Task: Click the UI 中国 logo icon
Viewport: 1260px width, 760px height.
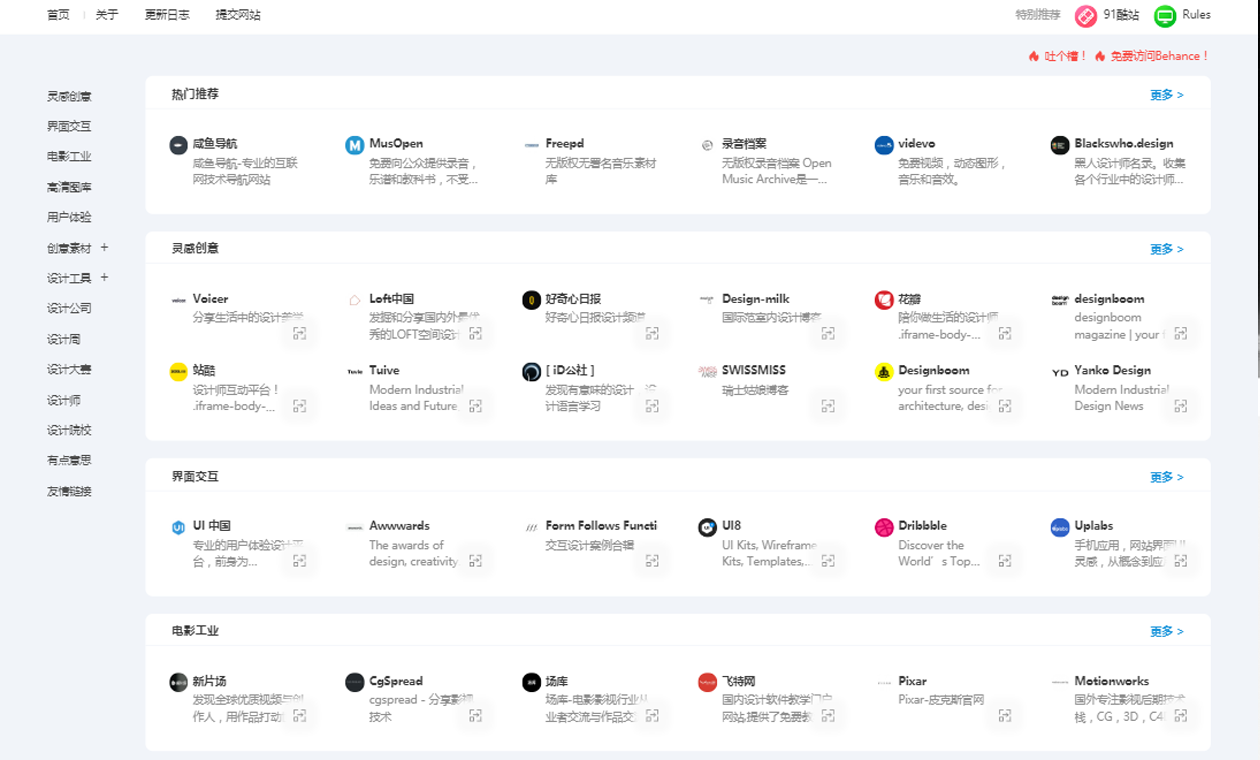Action: click(178, 527)
